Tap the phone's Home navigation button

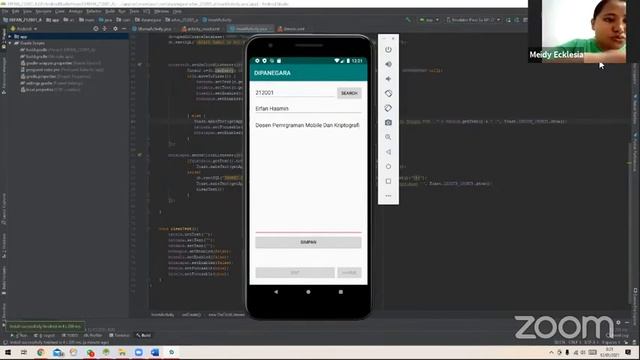coord(308,292)
